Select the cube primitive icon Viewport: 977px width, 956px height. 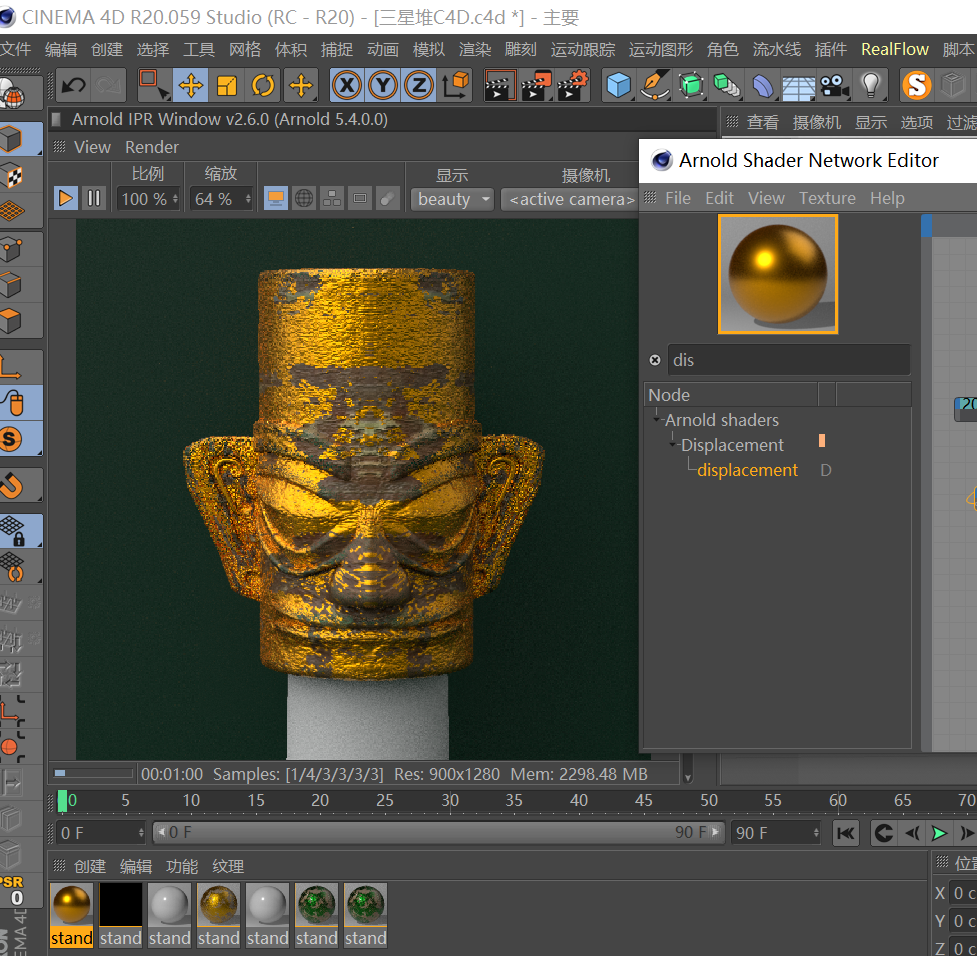618,87
